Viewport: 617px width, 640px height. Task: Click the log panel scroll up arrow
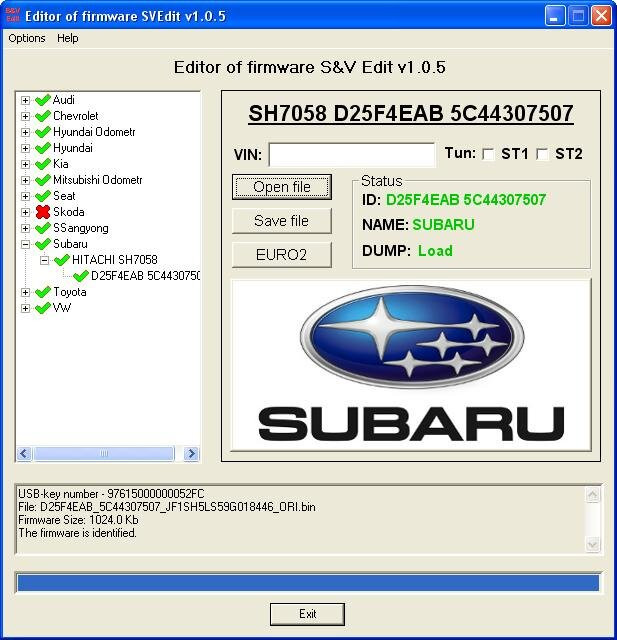(x=593, y=495)
